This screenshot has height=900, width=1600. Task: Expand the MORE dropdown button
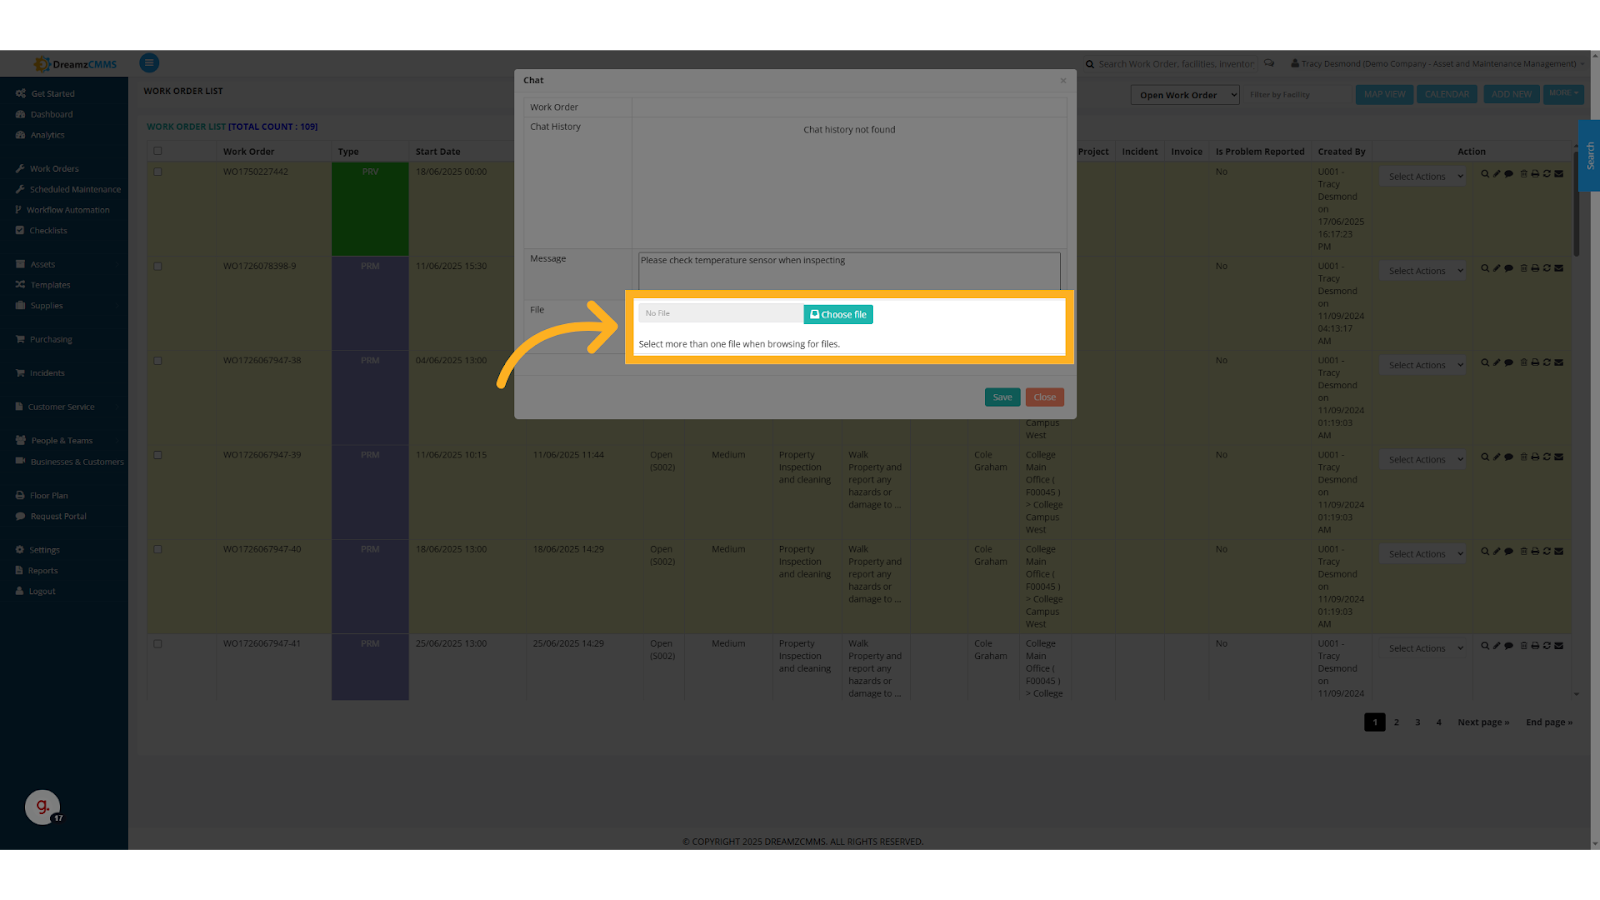point(1563,93)
